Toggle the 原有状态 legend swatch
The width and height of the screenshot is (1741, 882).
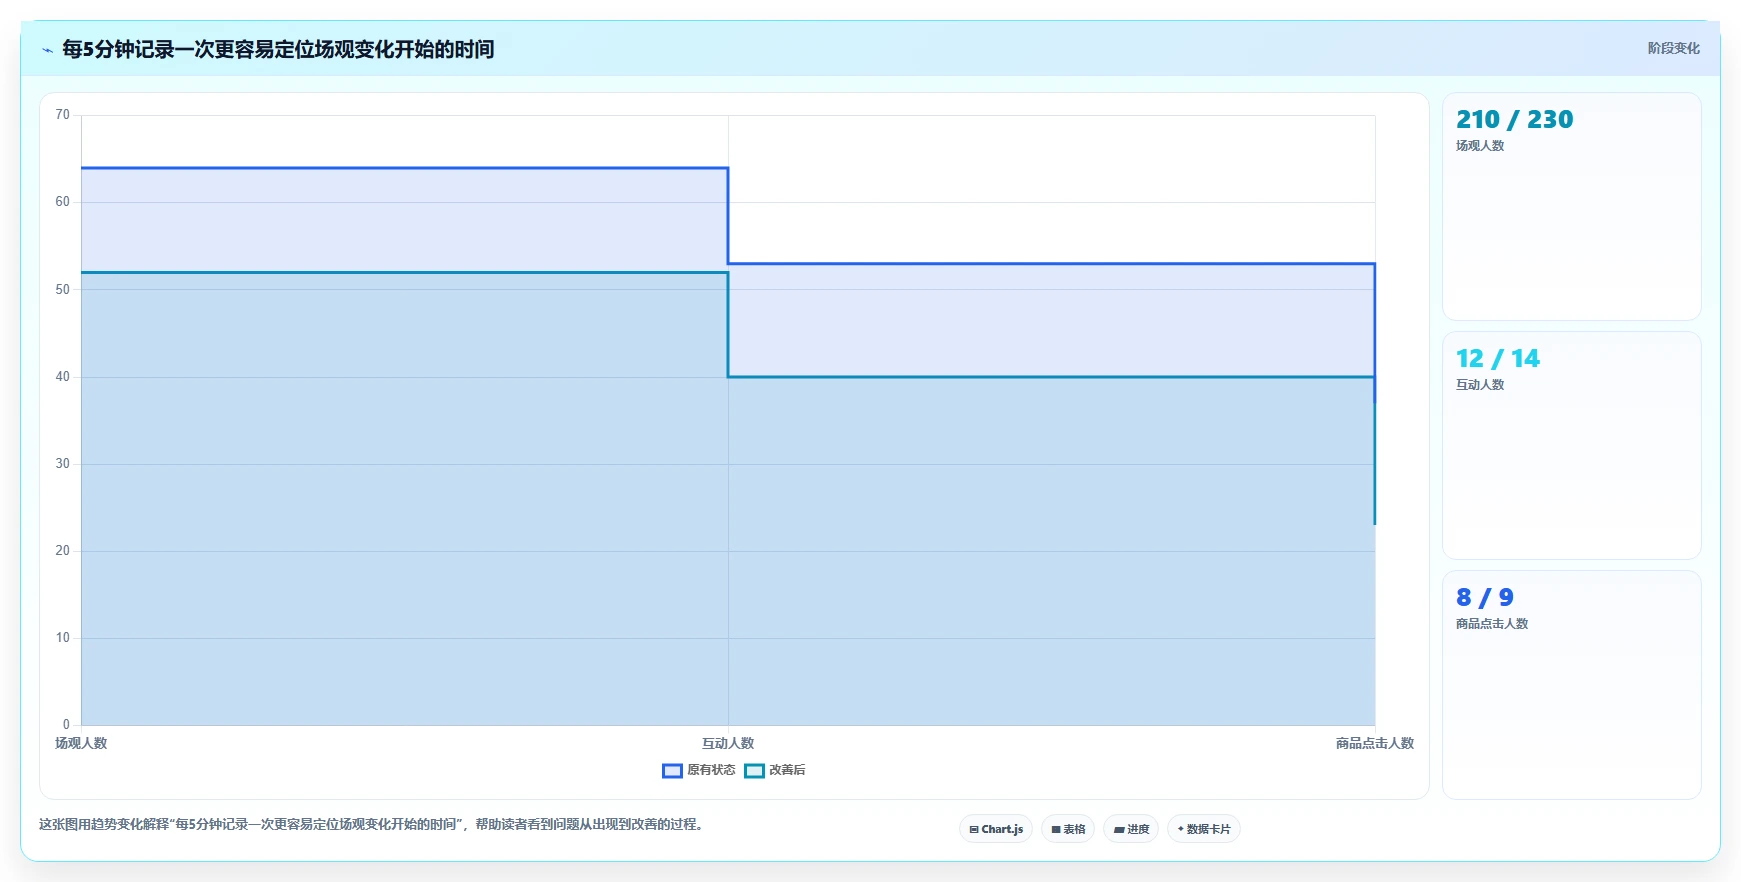click(x=672, y=770)
